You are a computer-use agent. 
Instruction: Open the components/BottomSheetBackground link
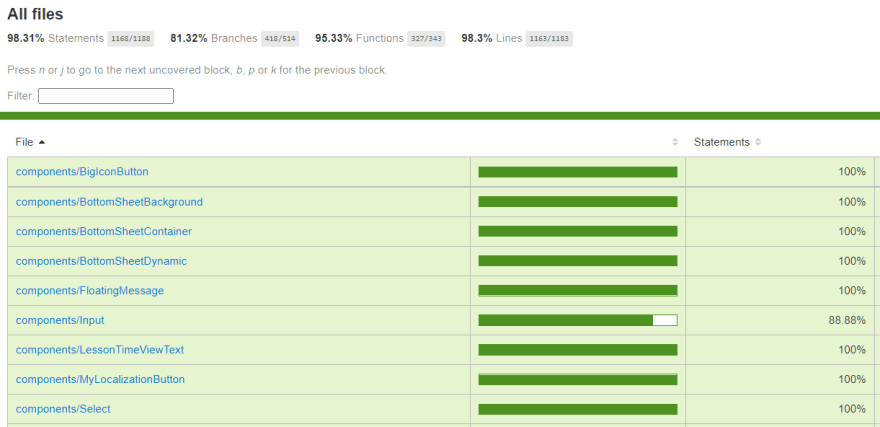click(x=109, y=202)
